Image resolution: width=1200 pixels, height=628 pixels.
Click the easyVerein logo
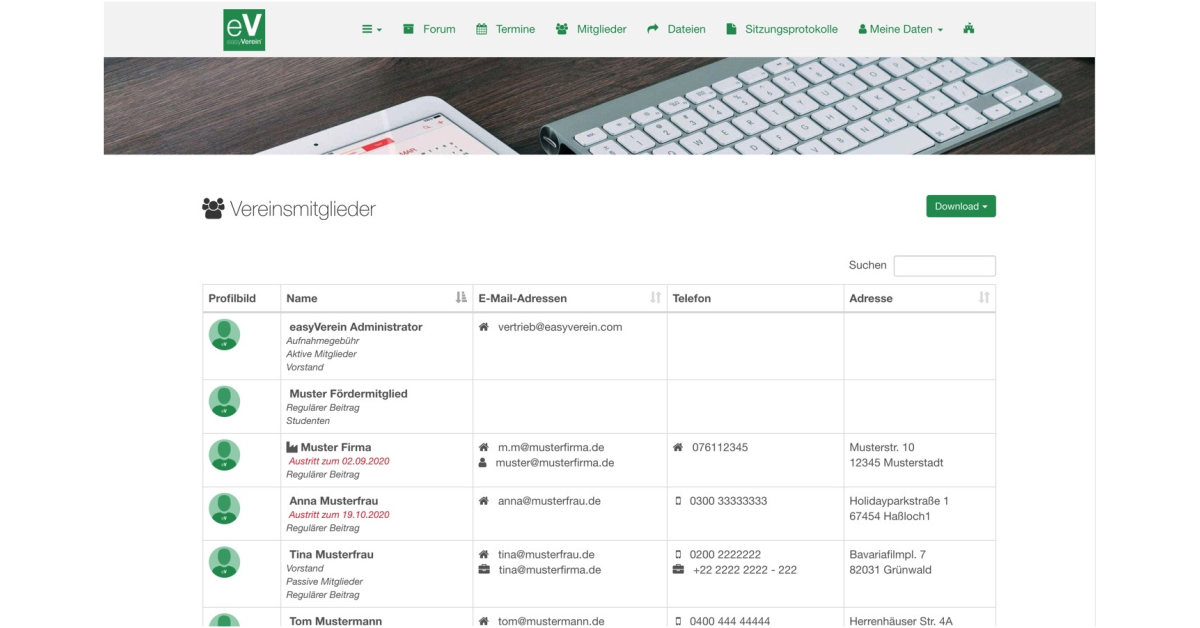(x=244, y=30)
